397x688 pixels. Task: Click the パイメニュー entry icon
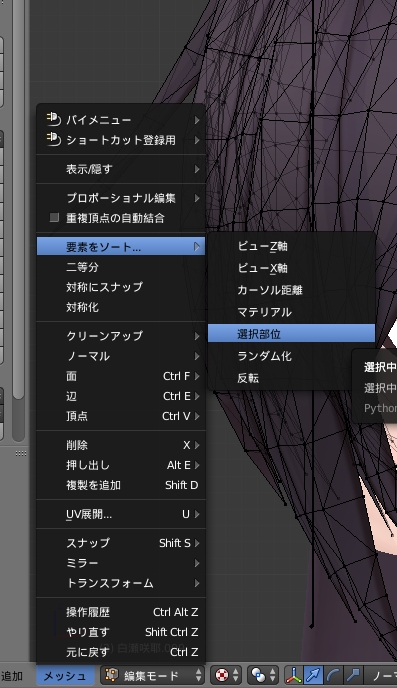(54, 119)
